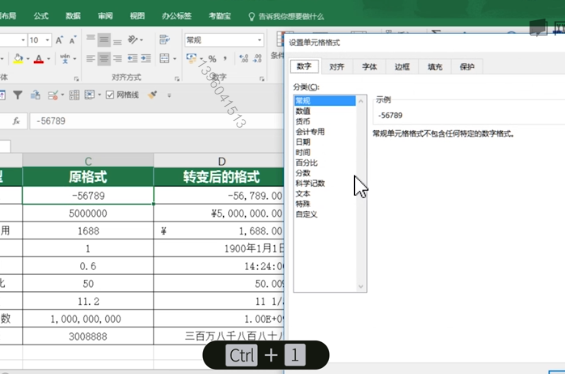Click the format painter brush icon
565x374 pixels.
[152, 95]
